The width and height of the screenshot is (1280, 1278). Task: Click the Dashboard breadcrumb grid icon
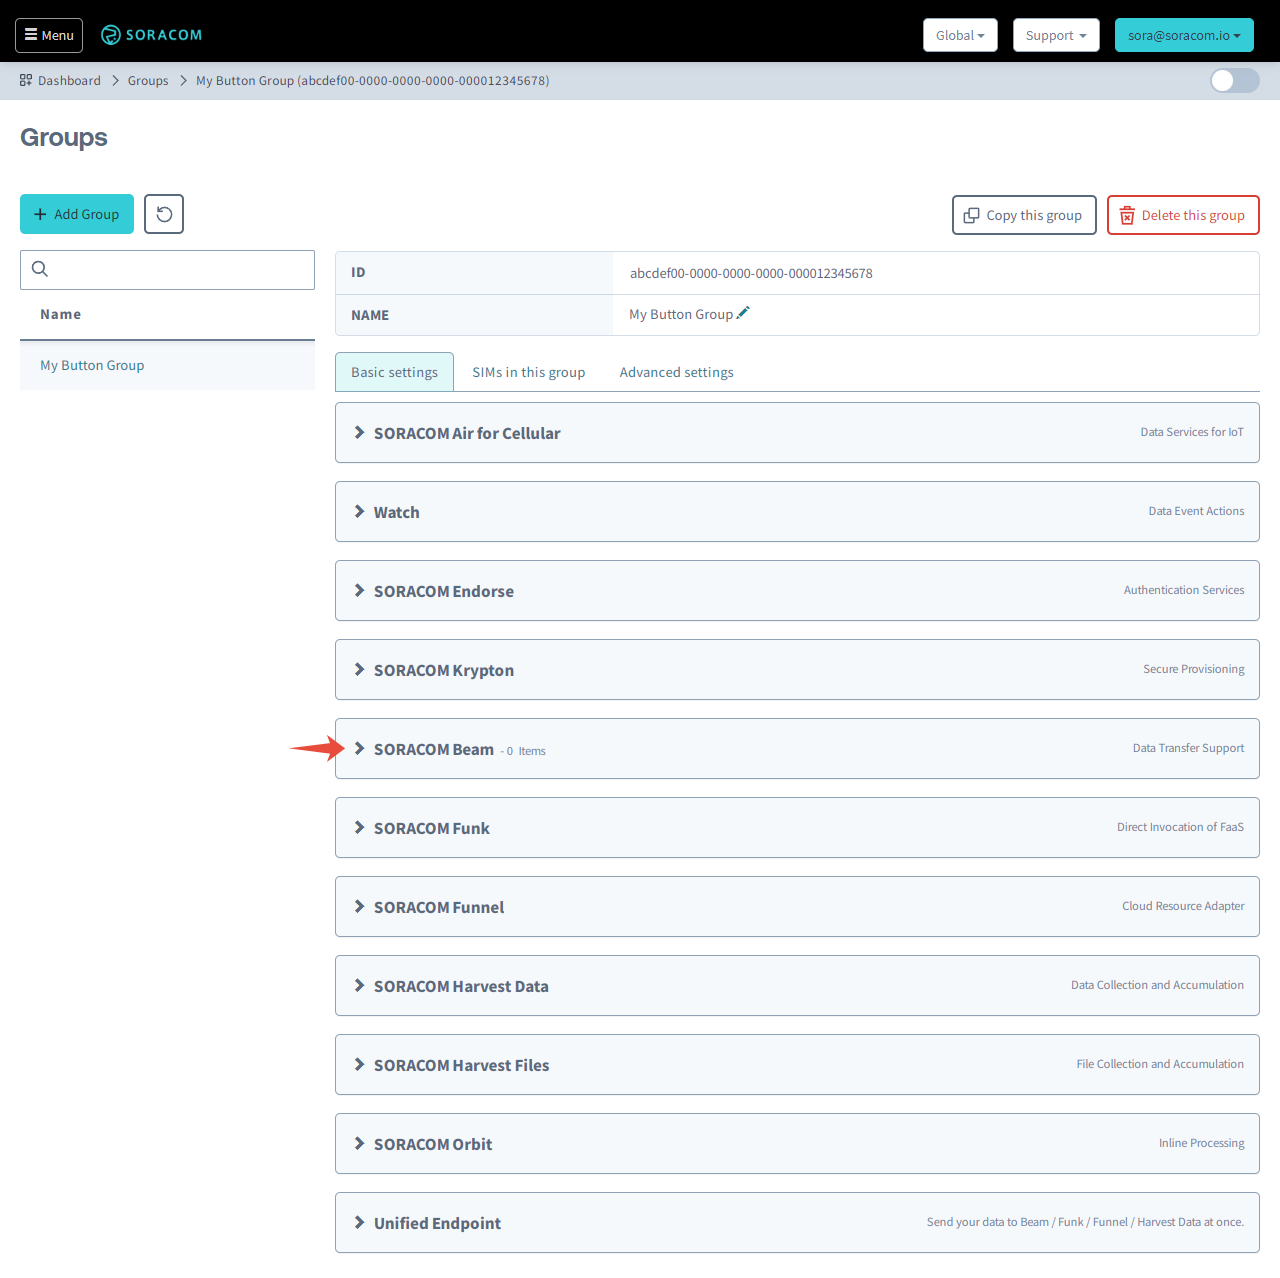[26, 80]
